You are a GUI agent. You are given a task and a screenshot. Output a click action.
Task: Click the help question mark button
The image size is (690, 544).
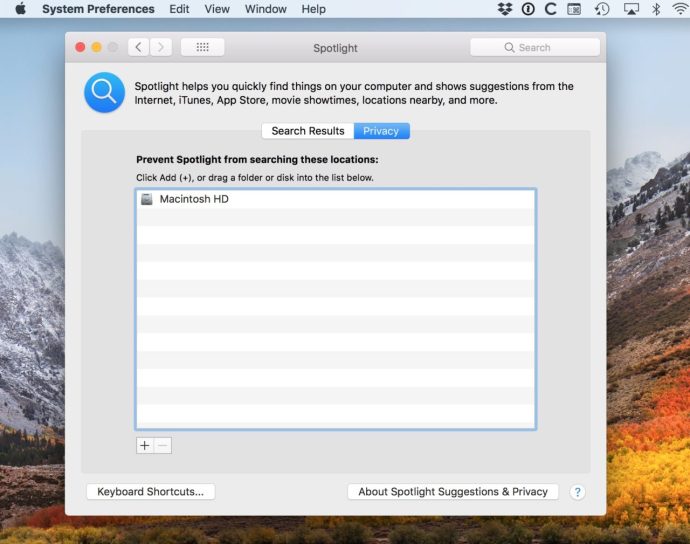point(577,492)
